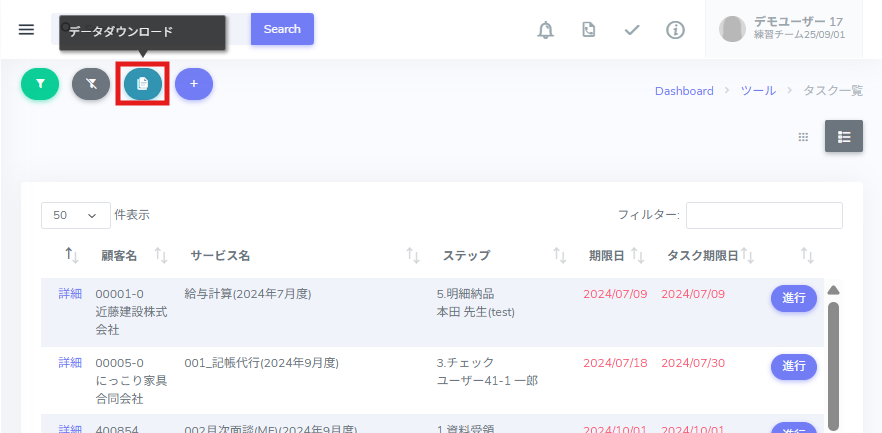Click the Search button

click(x=282, y=29)
